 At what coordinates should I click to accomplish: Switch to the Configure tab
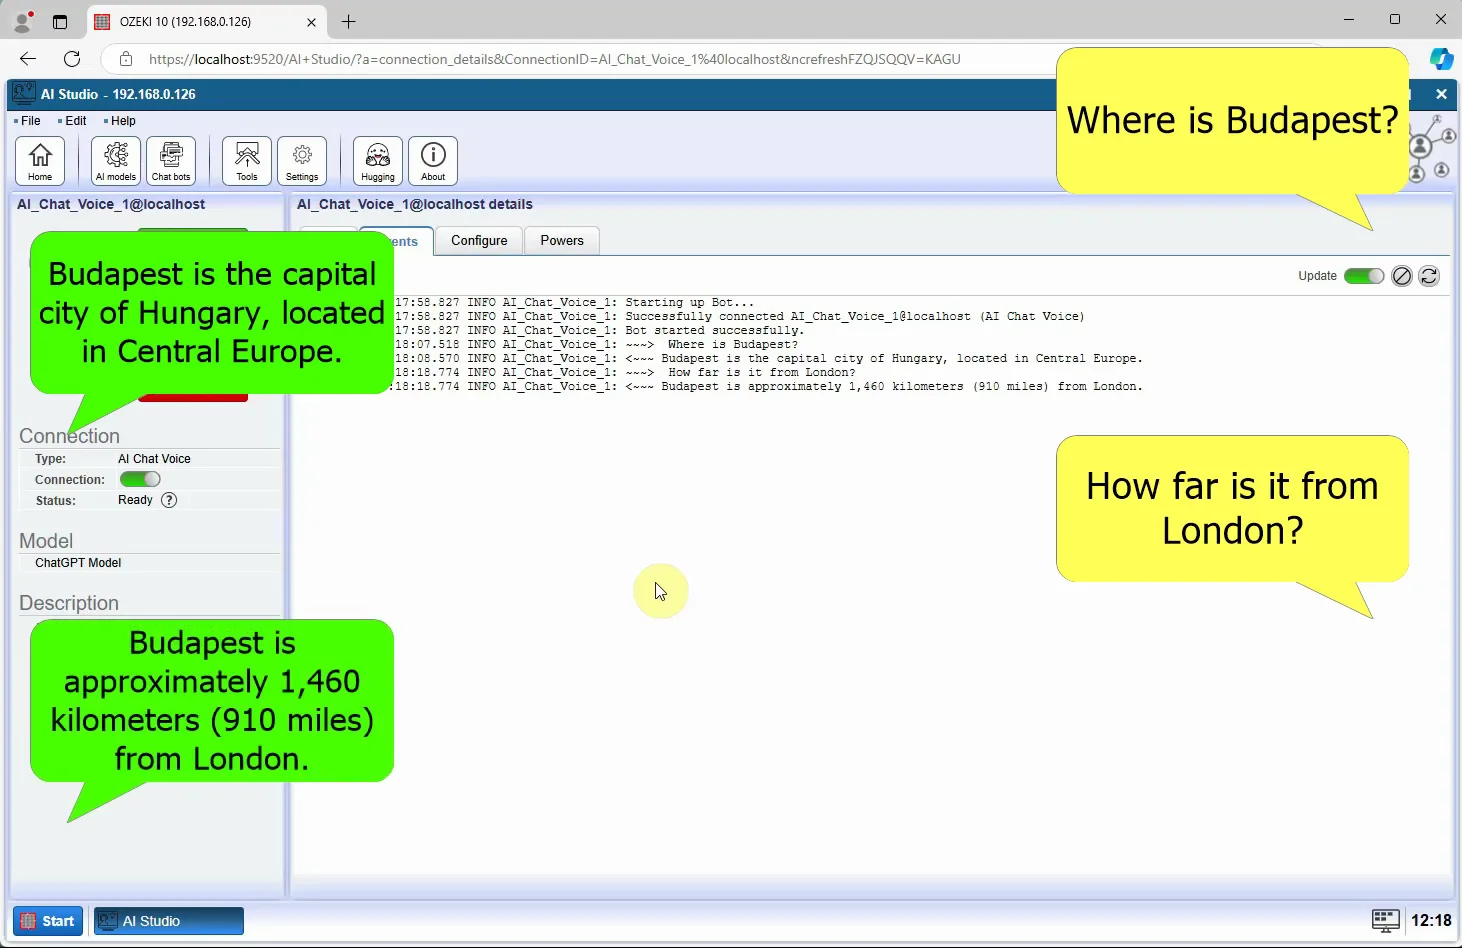(x=479, y=241)
